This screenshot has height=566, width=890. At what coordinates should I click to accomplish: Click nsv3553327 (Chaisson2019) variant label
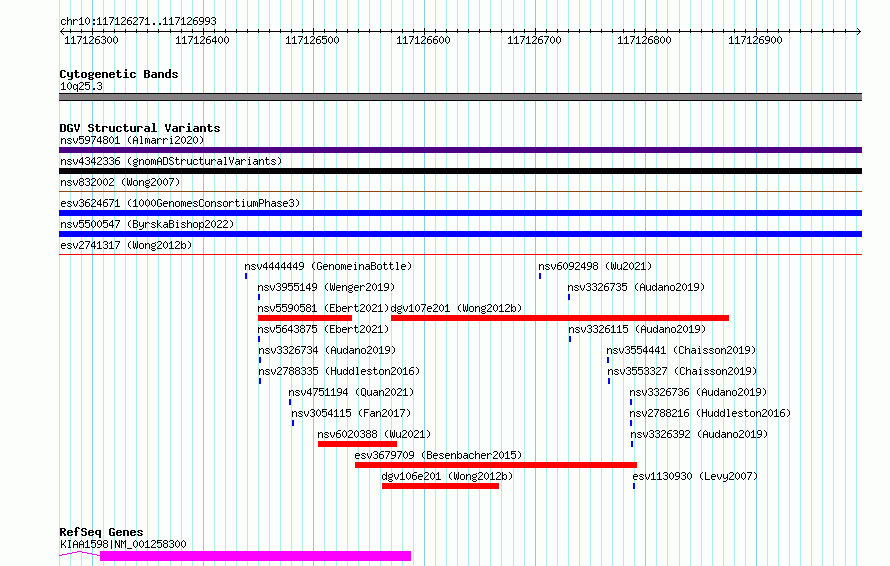(682, 371)
